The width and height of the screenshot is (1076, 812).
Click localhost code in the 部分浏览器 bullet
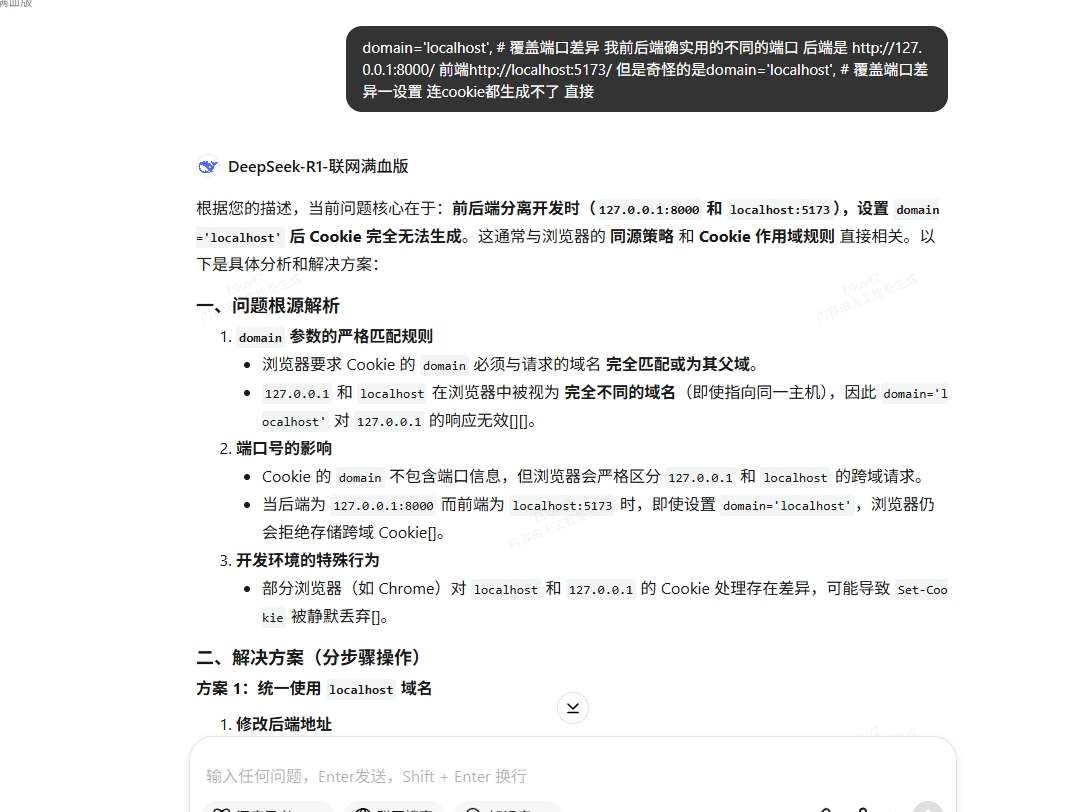(506, 590)
